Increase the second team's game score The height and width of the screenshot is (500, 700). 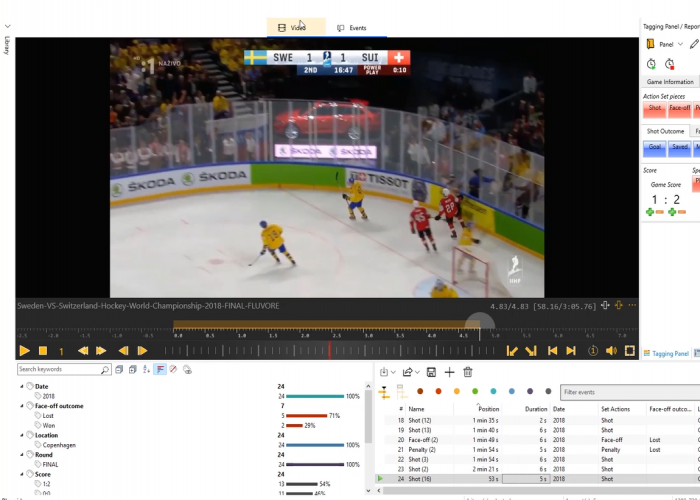[672, 212]
